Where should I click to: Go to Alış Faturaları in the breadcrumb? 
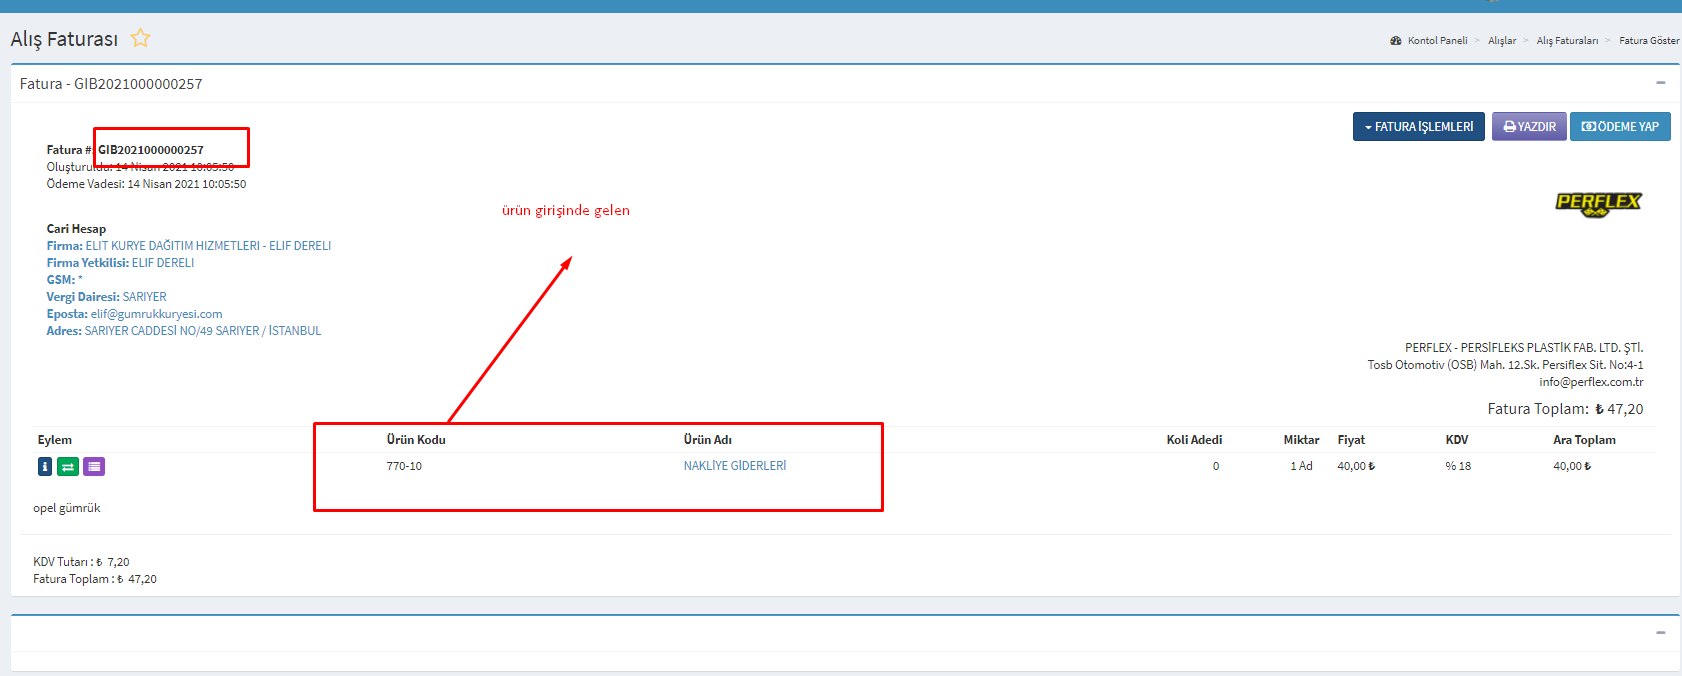click(1567, 41)
